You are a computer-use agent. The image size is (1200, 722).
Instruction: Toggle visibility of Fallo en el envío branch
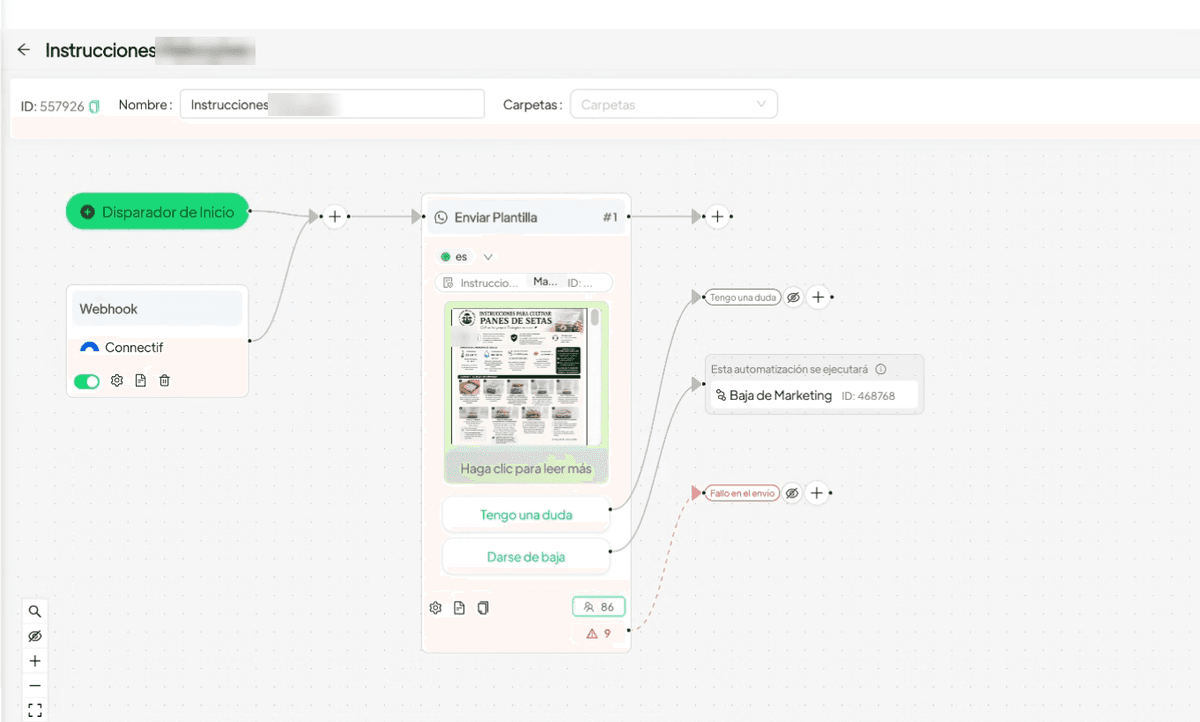(792, 493)
